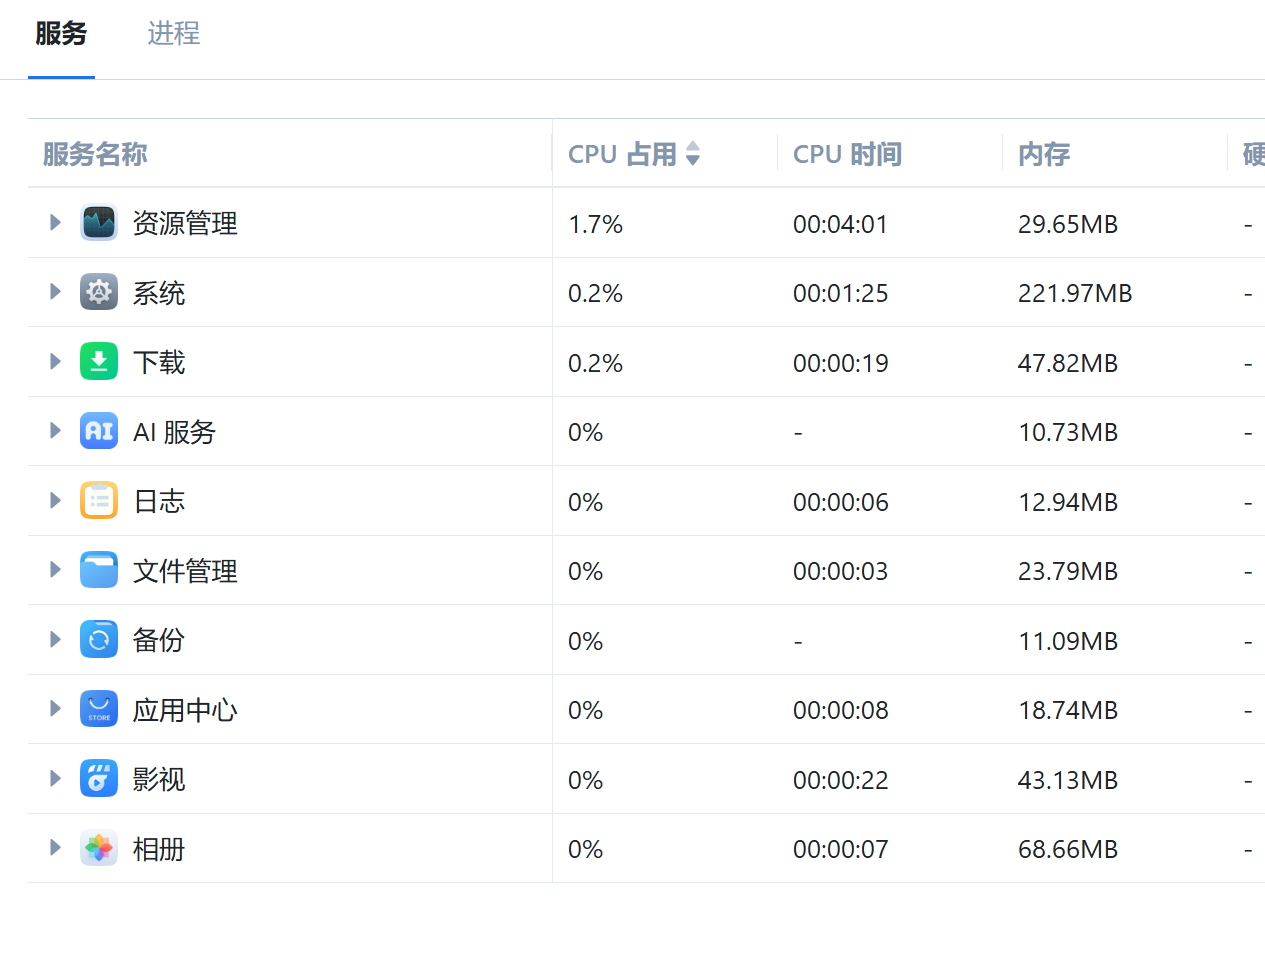The height and width of the screenshot is (953, 1265).
Task: Switch to the 进程 tab
Action: click(x=173, y=34)
